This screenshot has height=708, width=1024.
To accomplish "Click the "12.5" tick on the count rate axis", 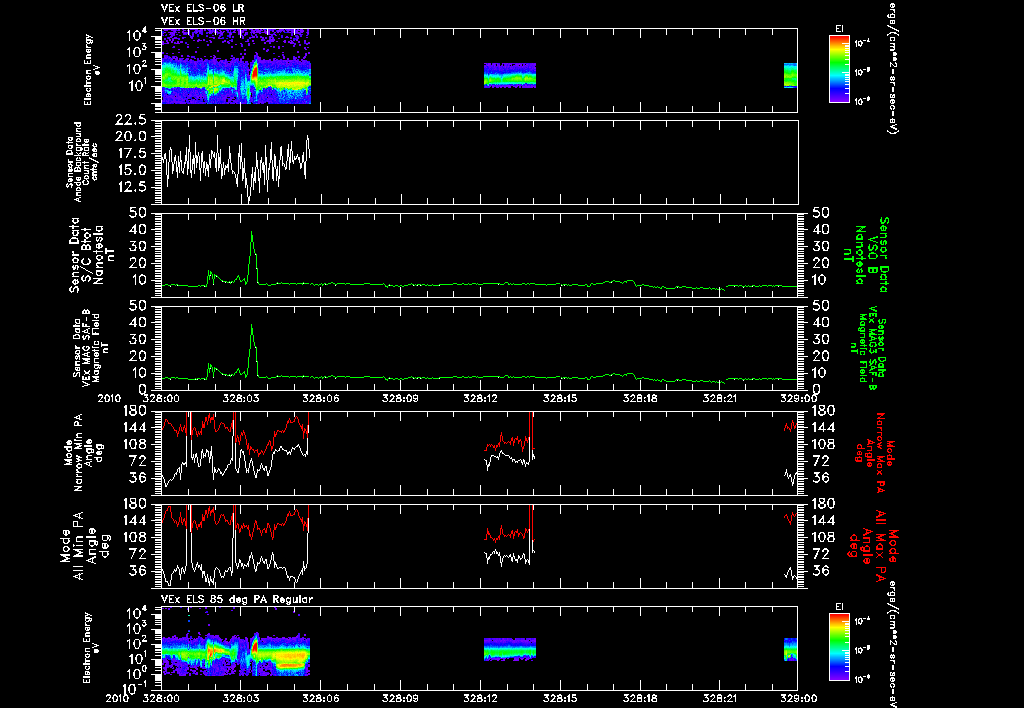I will pos(129,187).
